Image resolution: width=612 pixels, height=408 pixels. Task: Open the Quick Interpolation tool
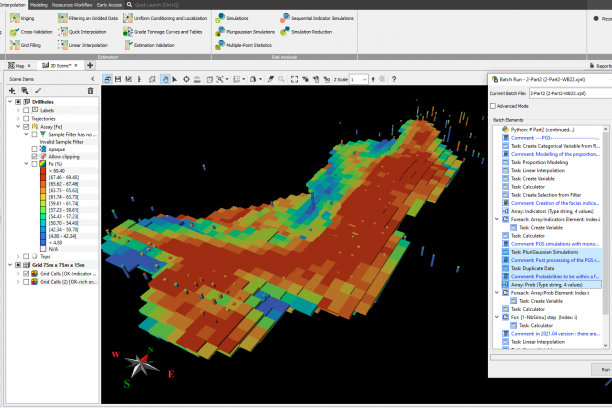(82, 32)
